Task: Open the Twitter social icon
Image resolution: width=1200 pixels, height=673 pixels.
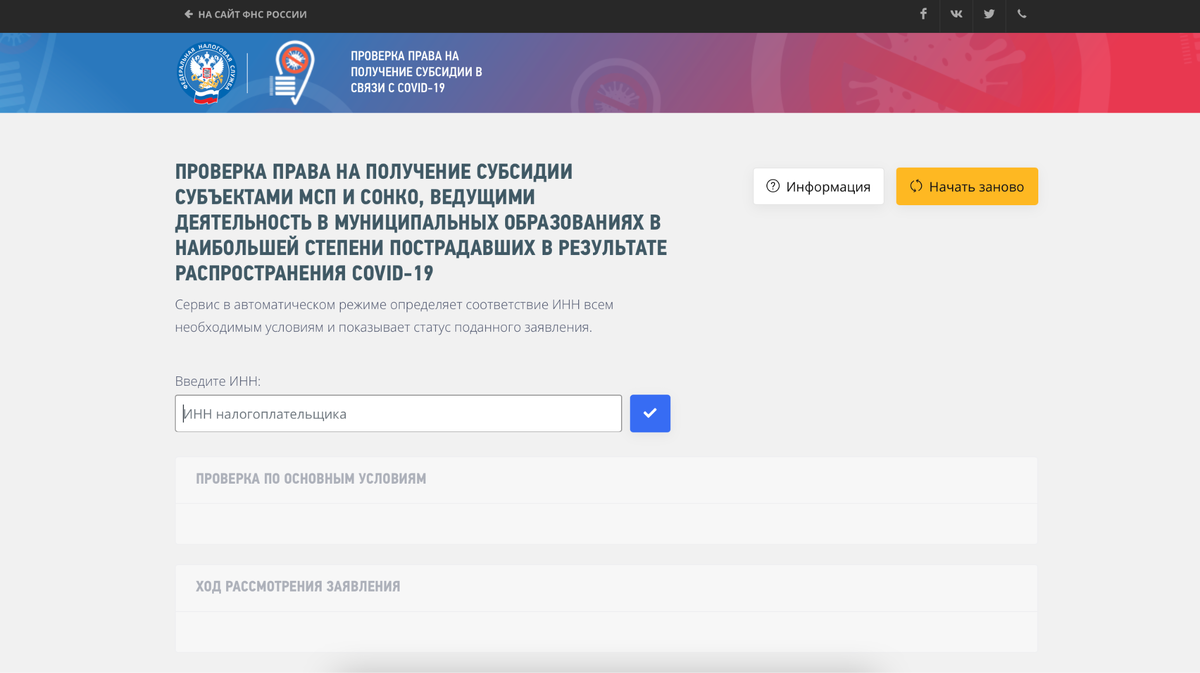Action: (x=989, y=14)
